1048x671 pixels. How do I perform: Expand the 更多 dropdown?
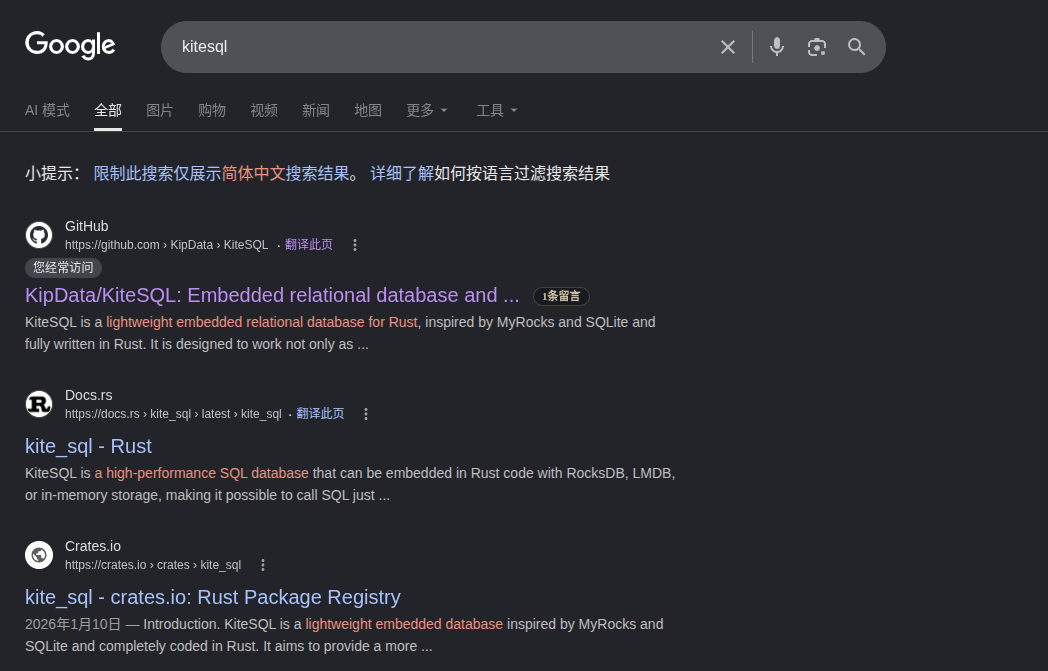coord(427,110)
